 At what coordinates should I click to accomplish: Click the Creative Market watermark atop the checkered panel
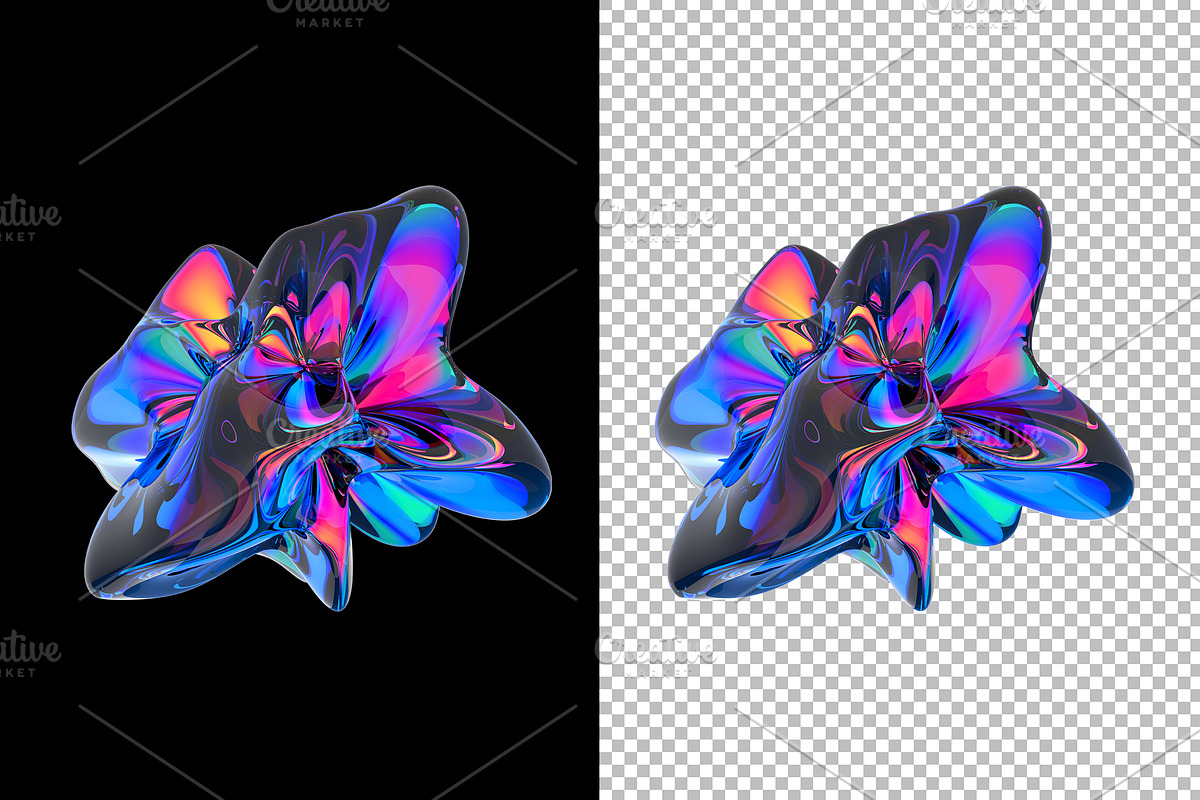coord(985,10)
